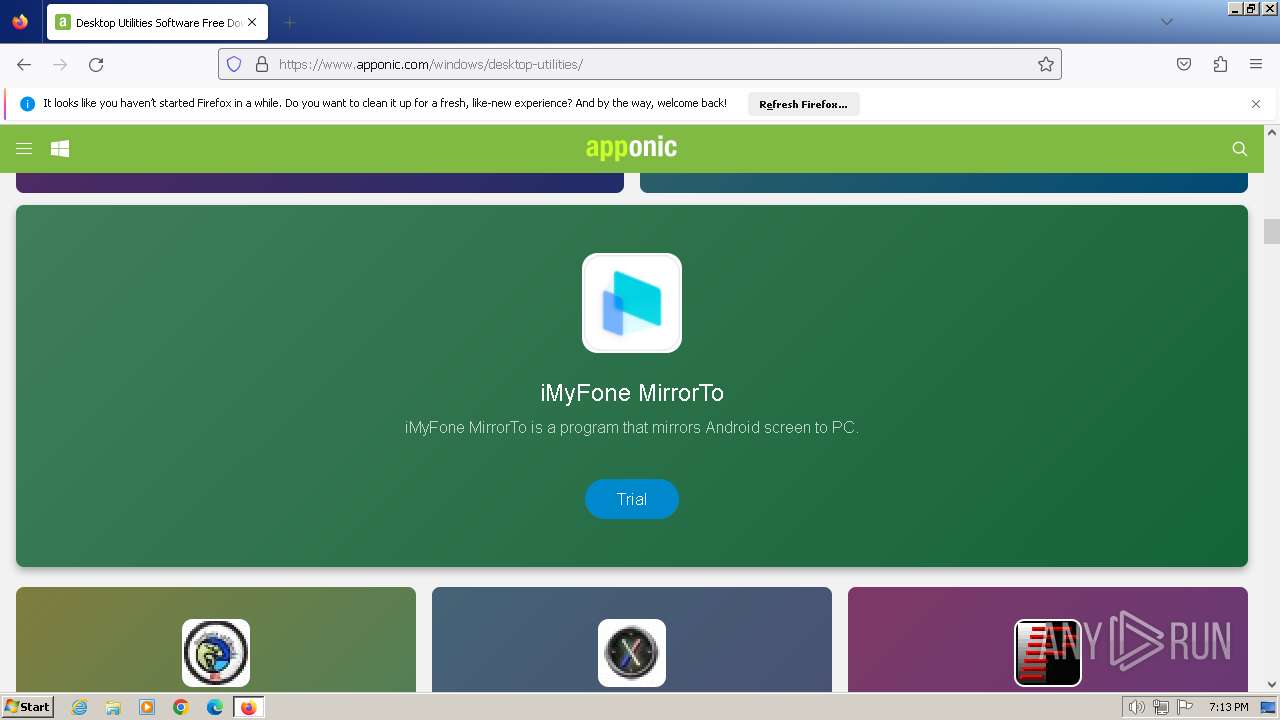The image size is (1280, 720).
Task: Expand the list all tabs dropdown
Action: (x=1166, y=22)
